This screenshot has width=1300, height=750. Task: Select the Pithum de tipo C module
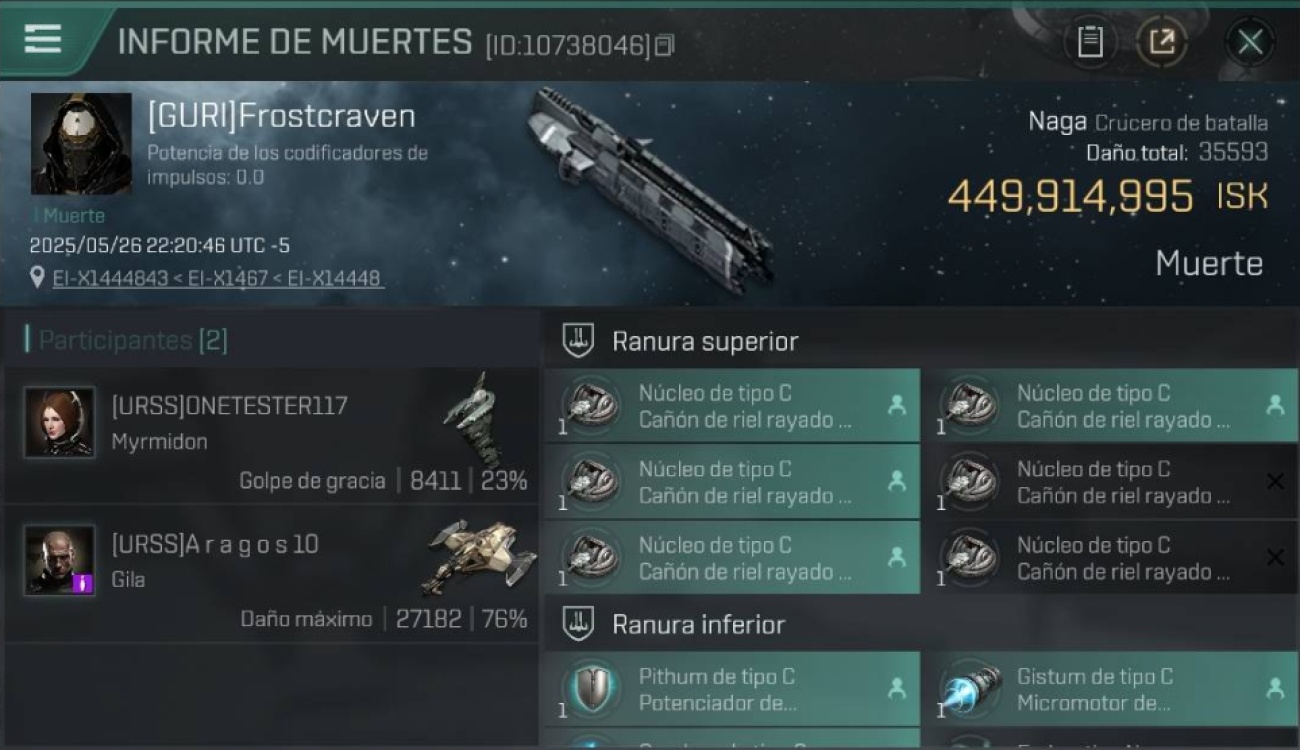[732, 689]
